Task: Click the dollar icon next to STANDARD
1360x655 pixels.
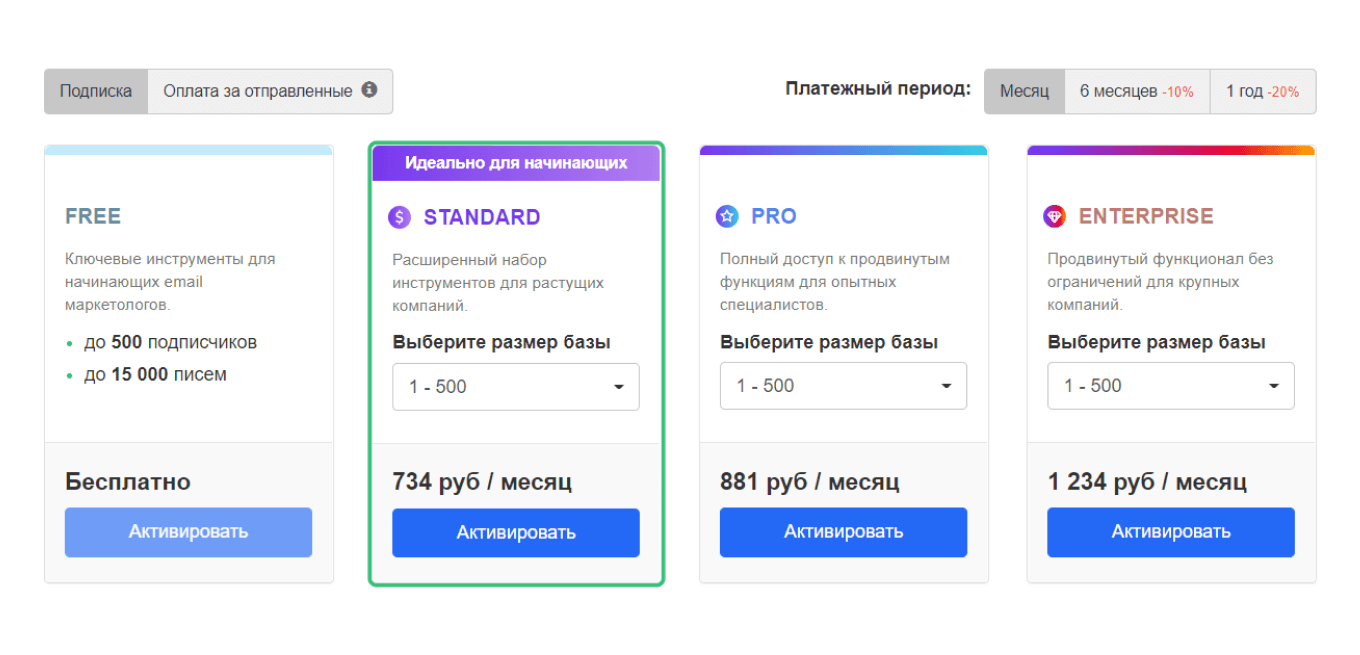Action: 399,216
